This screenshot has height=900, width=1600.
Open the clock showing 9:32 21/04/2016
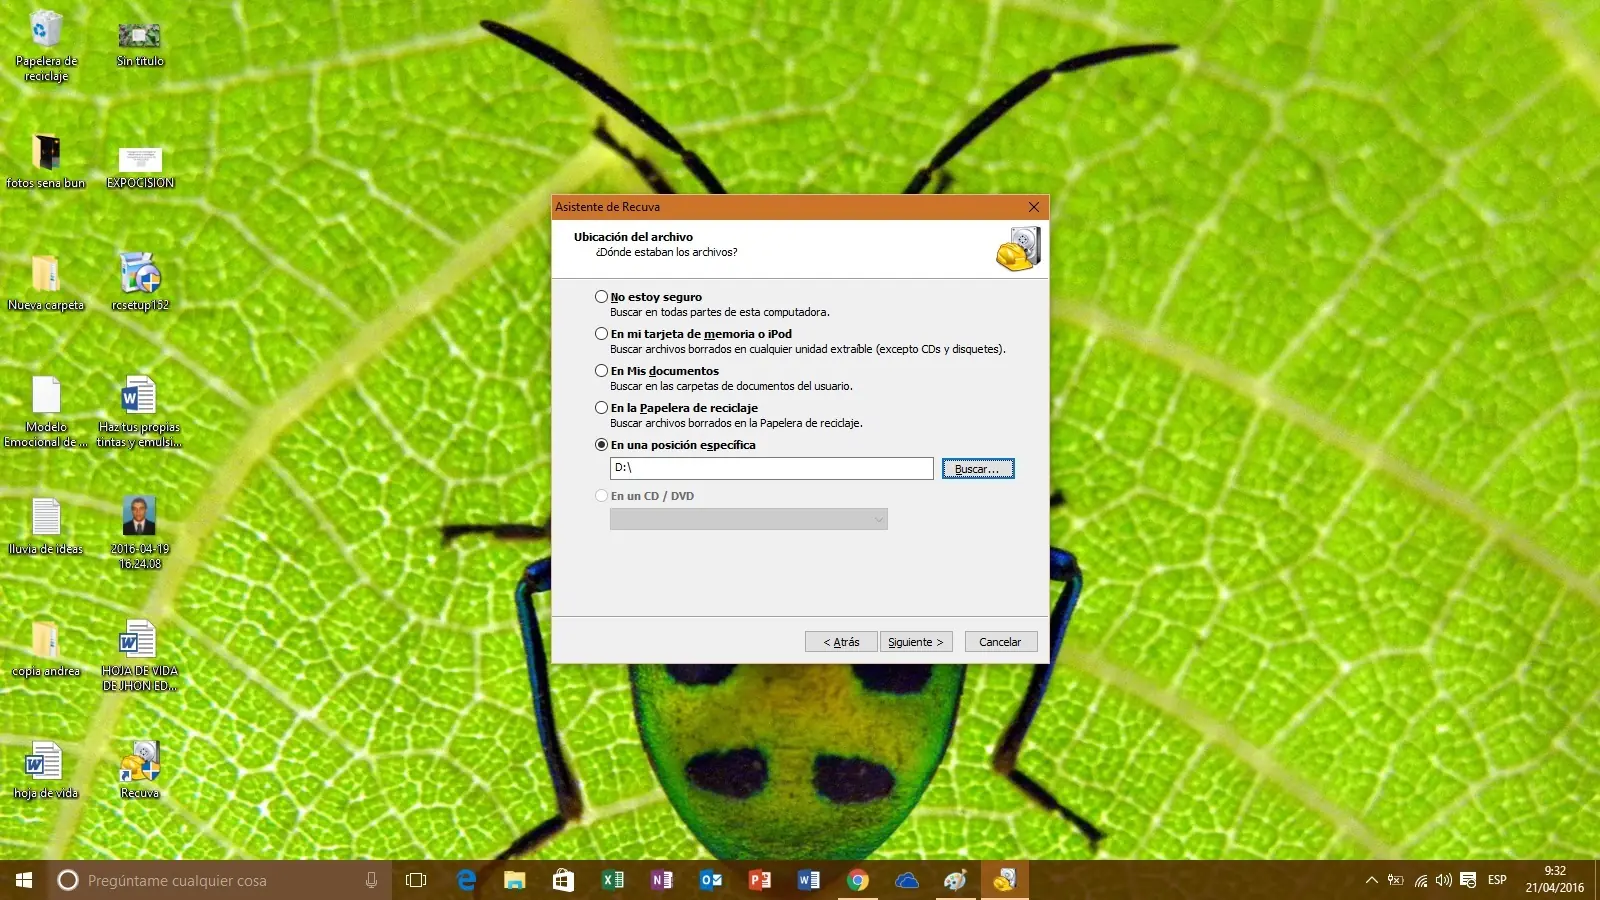[x=1554, y=880]
